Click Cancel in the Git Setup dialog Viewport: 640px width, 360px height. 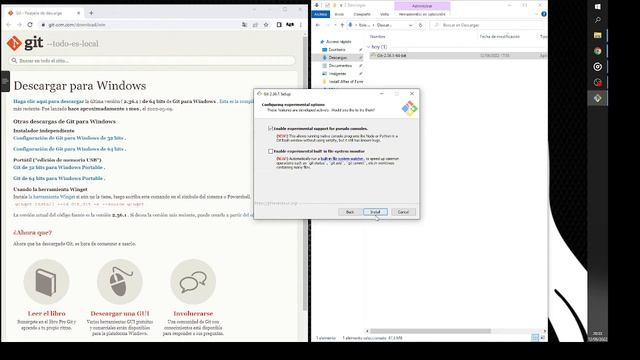tap(403, 212)
